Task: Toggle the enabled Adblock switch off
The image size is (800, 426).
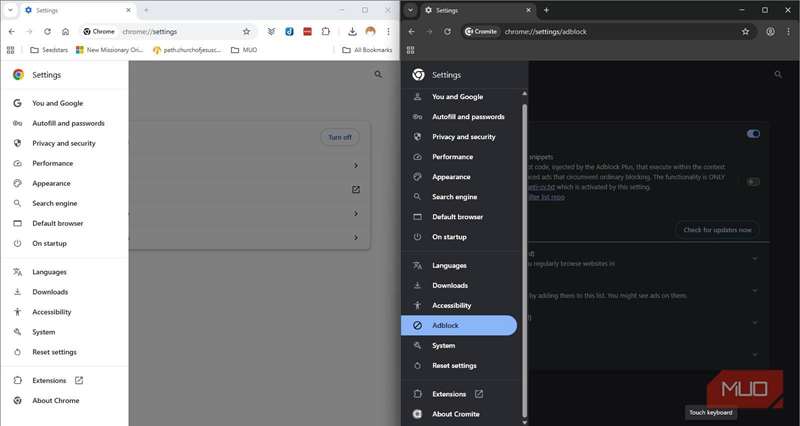Action: 753,133
